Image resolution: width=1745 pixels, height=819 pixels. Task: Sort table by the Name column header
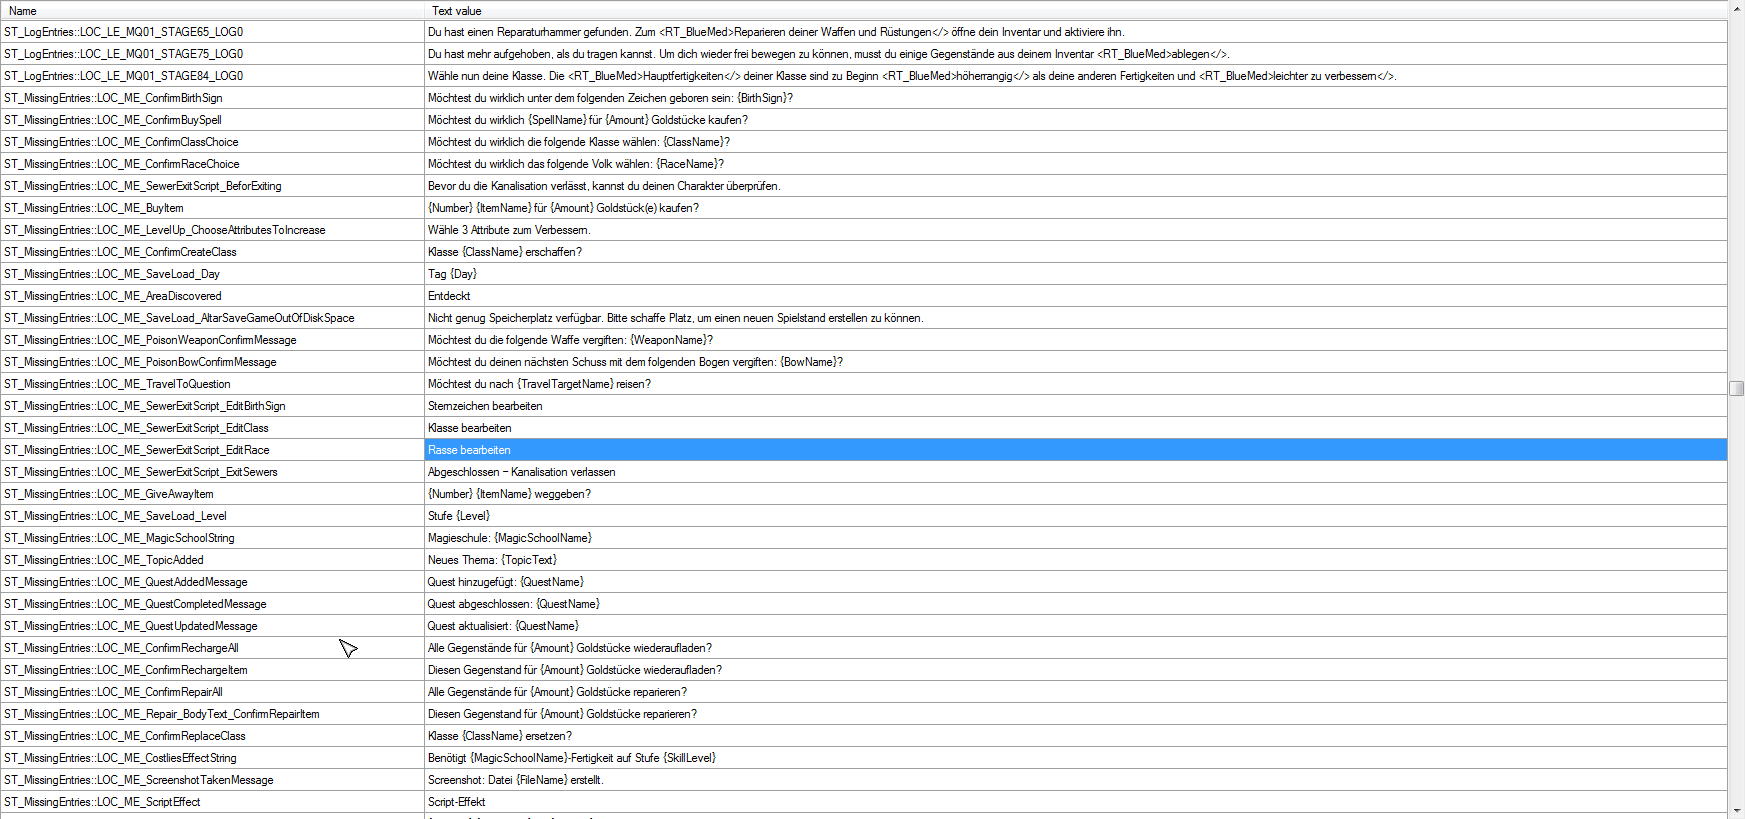pos(212,11)
